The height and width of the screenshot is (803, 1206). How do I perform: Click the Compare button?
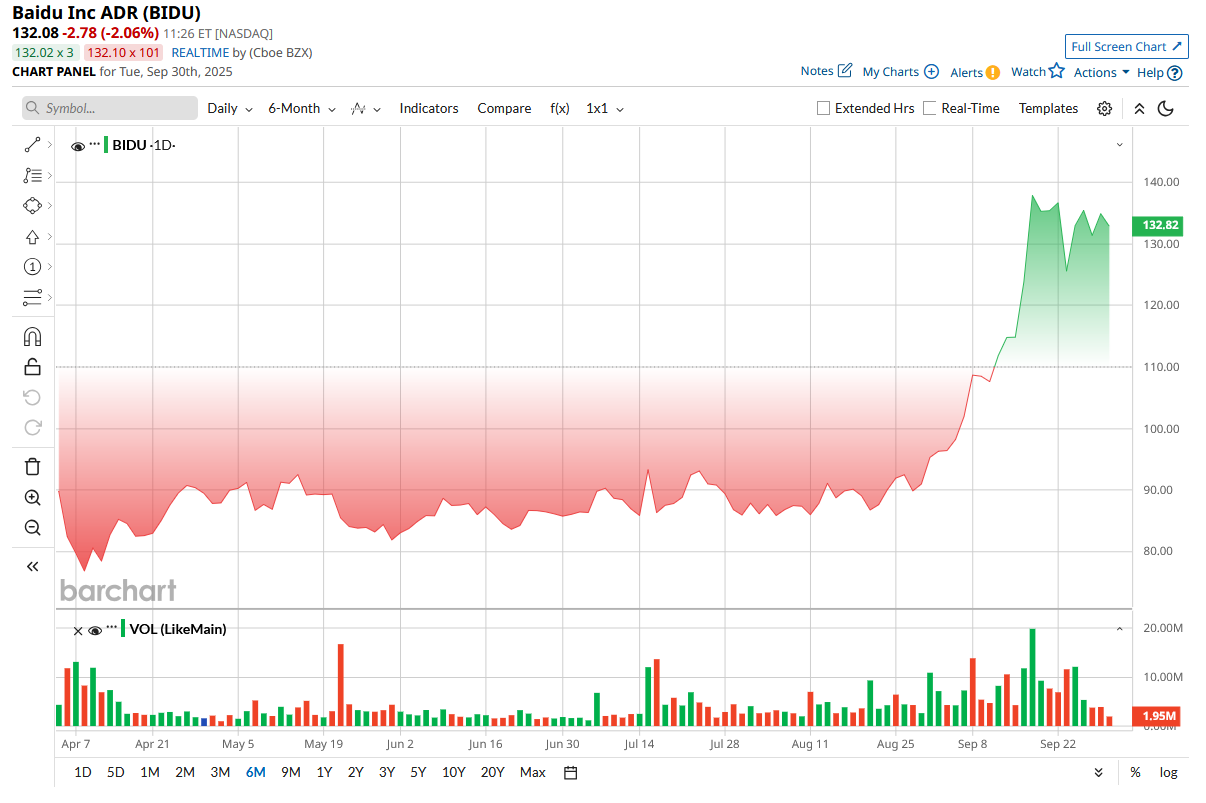504,108
